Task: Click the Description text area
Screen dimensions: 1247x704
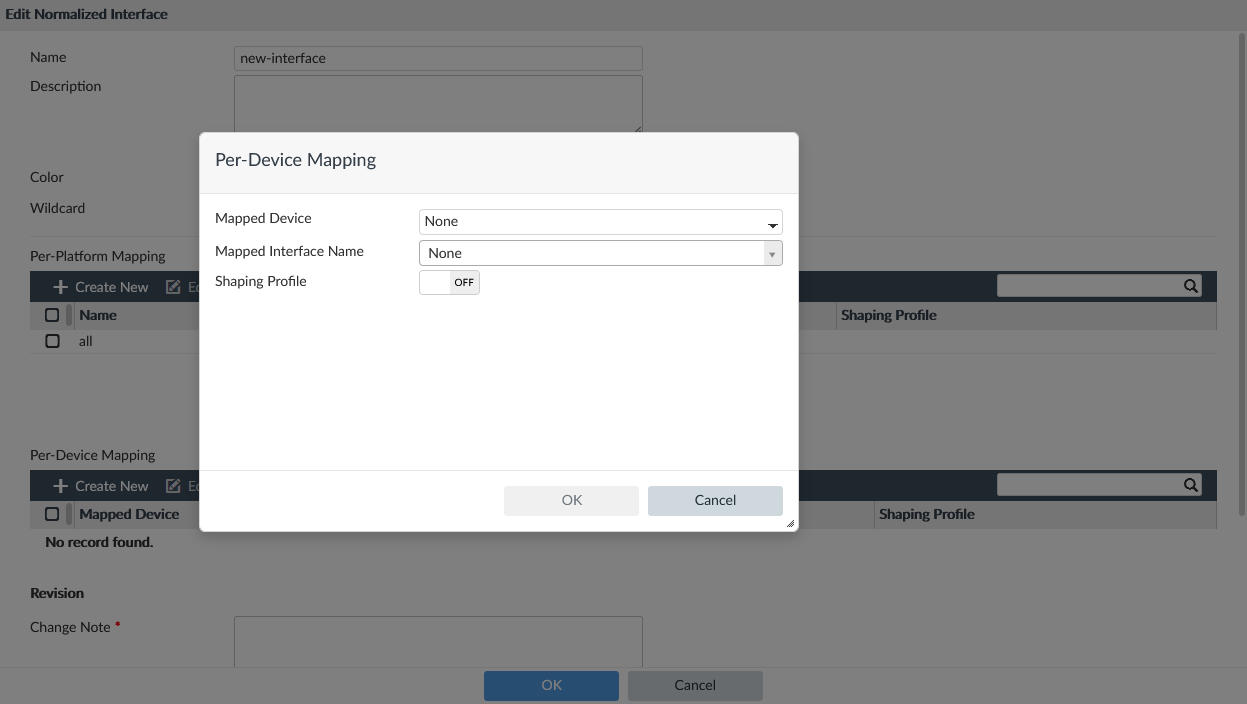Action: coord(438,102)
